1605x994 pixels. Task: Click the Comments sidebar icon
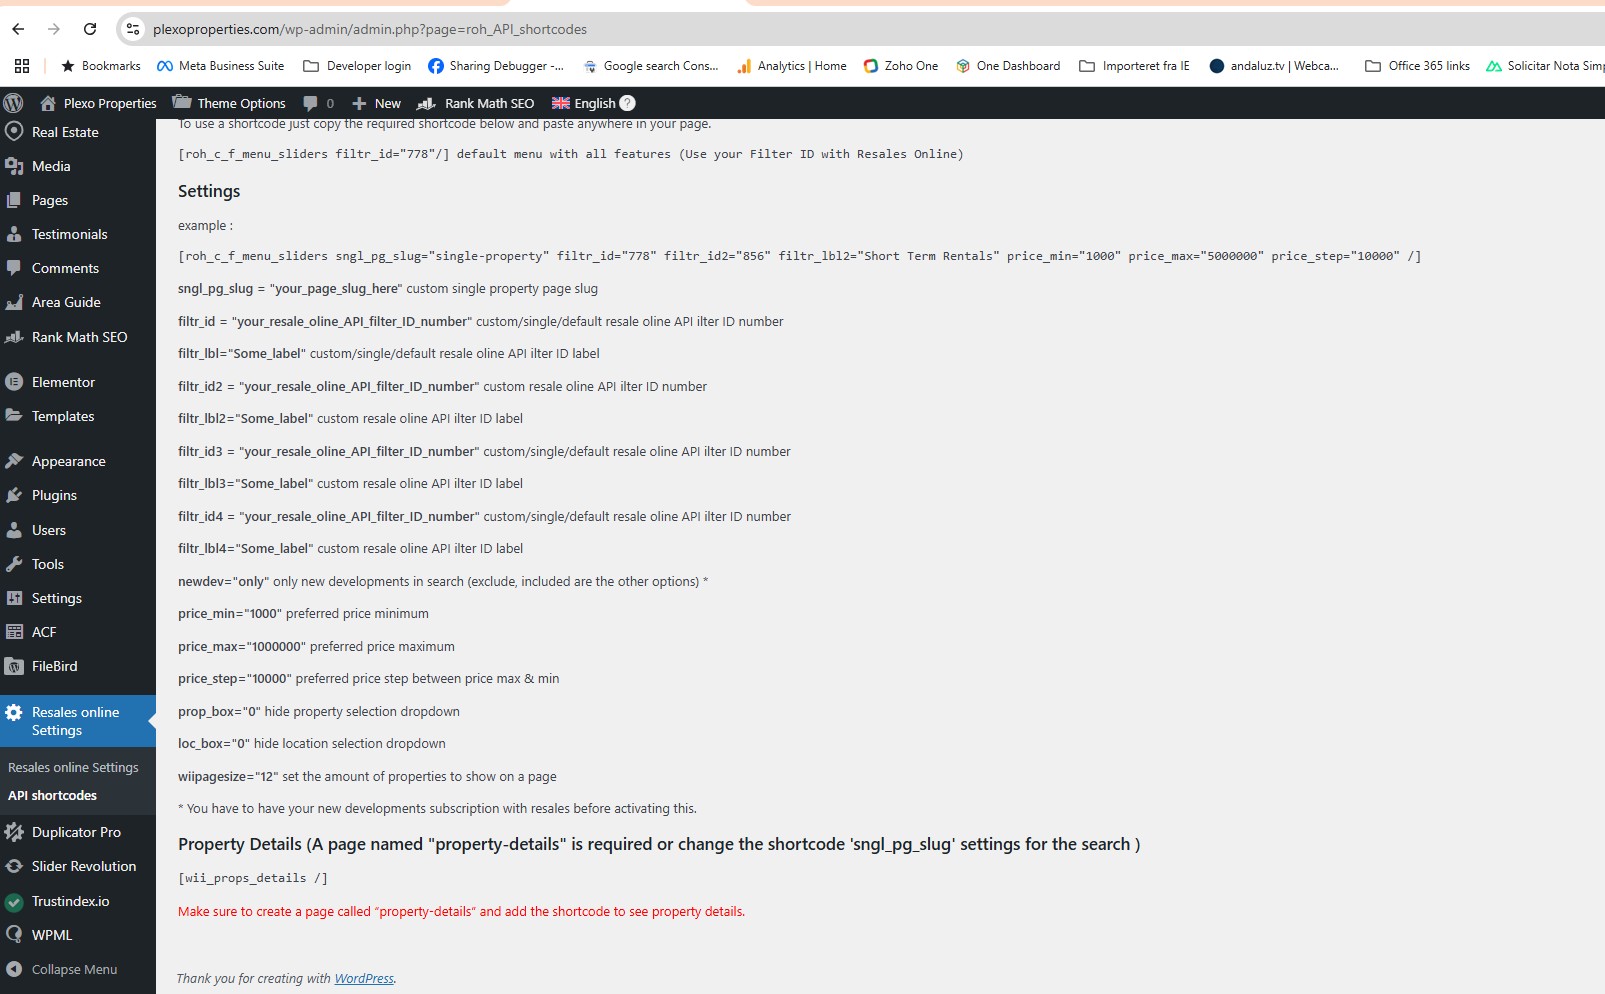coord(14,268)
